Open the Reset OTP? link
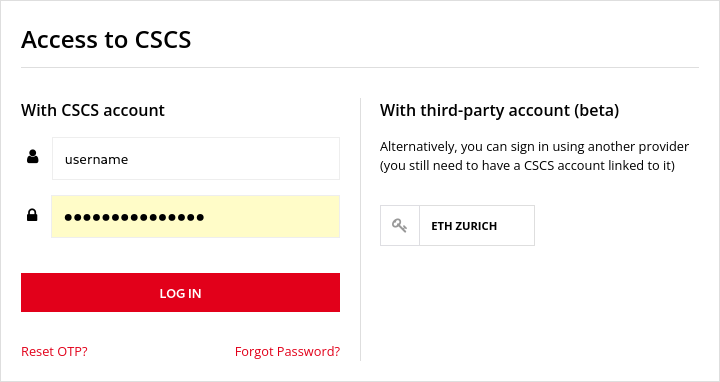 click(54, 352)
